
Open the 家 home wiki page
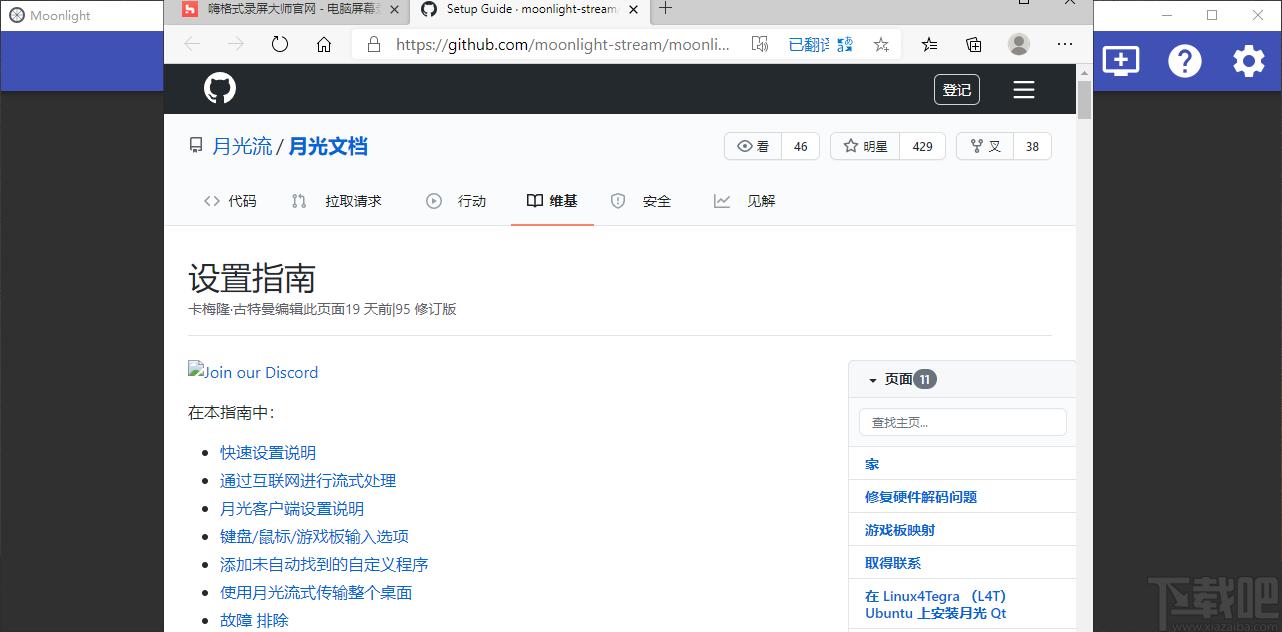872,464
